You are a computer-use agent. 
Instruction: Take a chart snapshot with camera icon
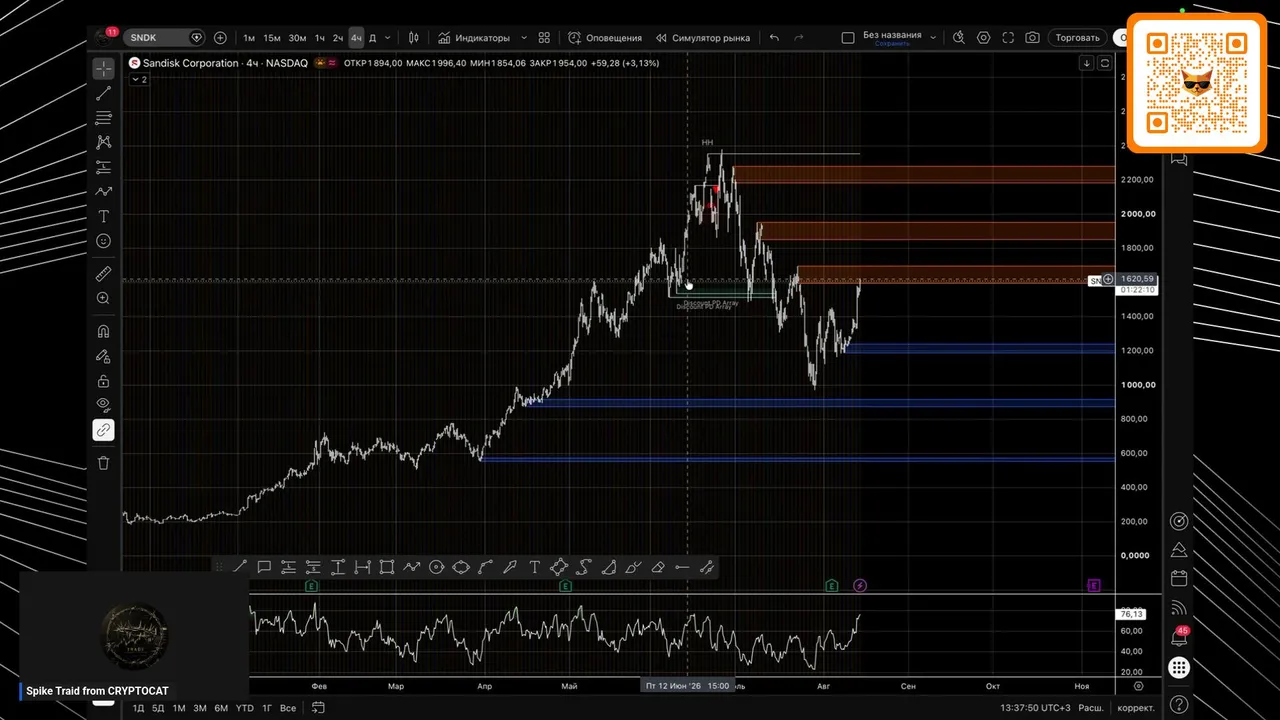(x=1033, y=38)
